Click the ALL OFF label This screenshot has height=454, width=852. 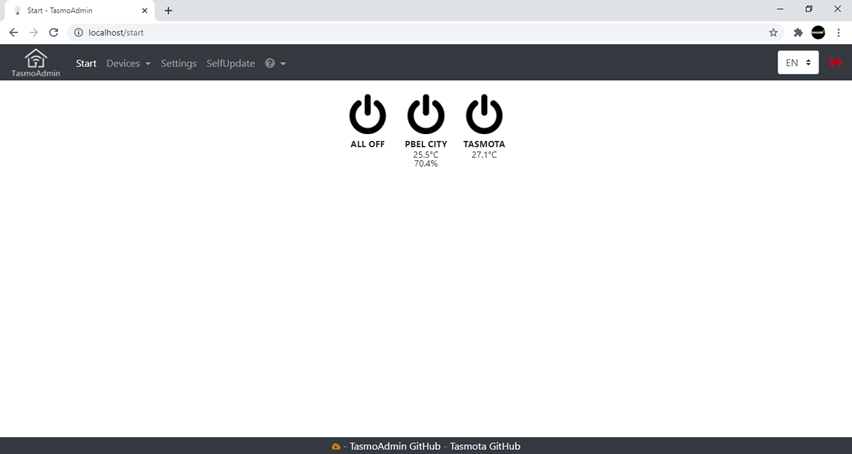[x=367, y=144]
